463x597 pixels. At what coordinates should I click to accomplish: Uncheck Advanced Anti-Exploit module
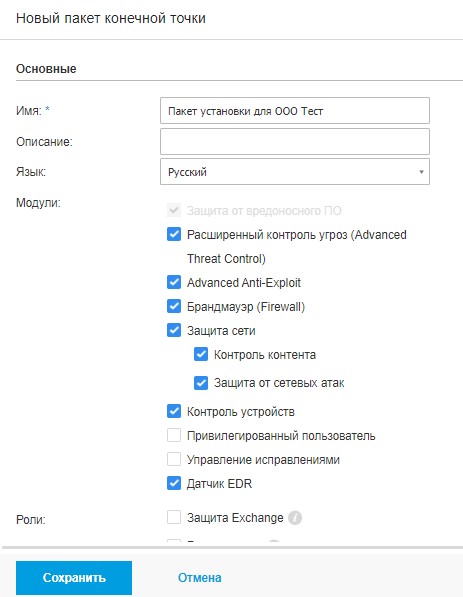[174, 283]
